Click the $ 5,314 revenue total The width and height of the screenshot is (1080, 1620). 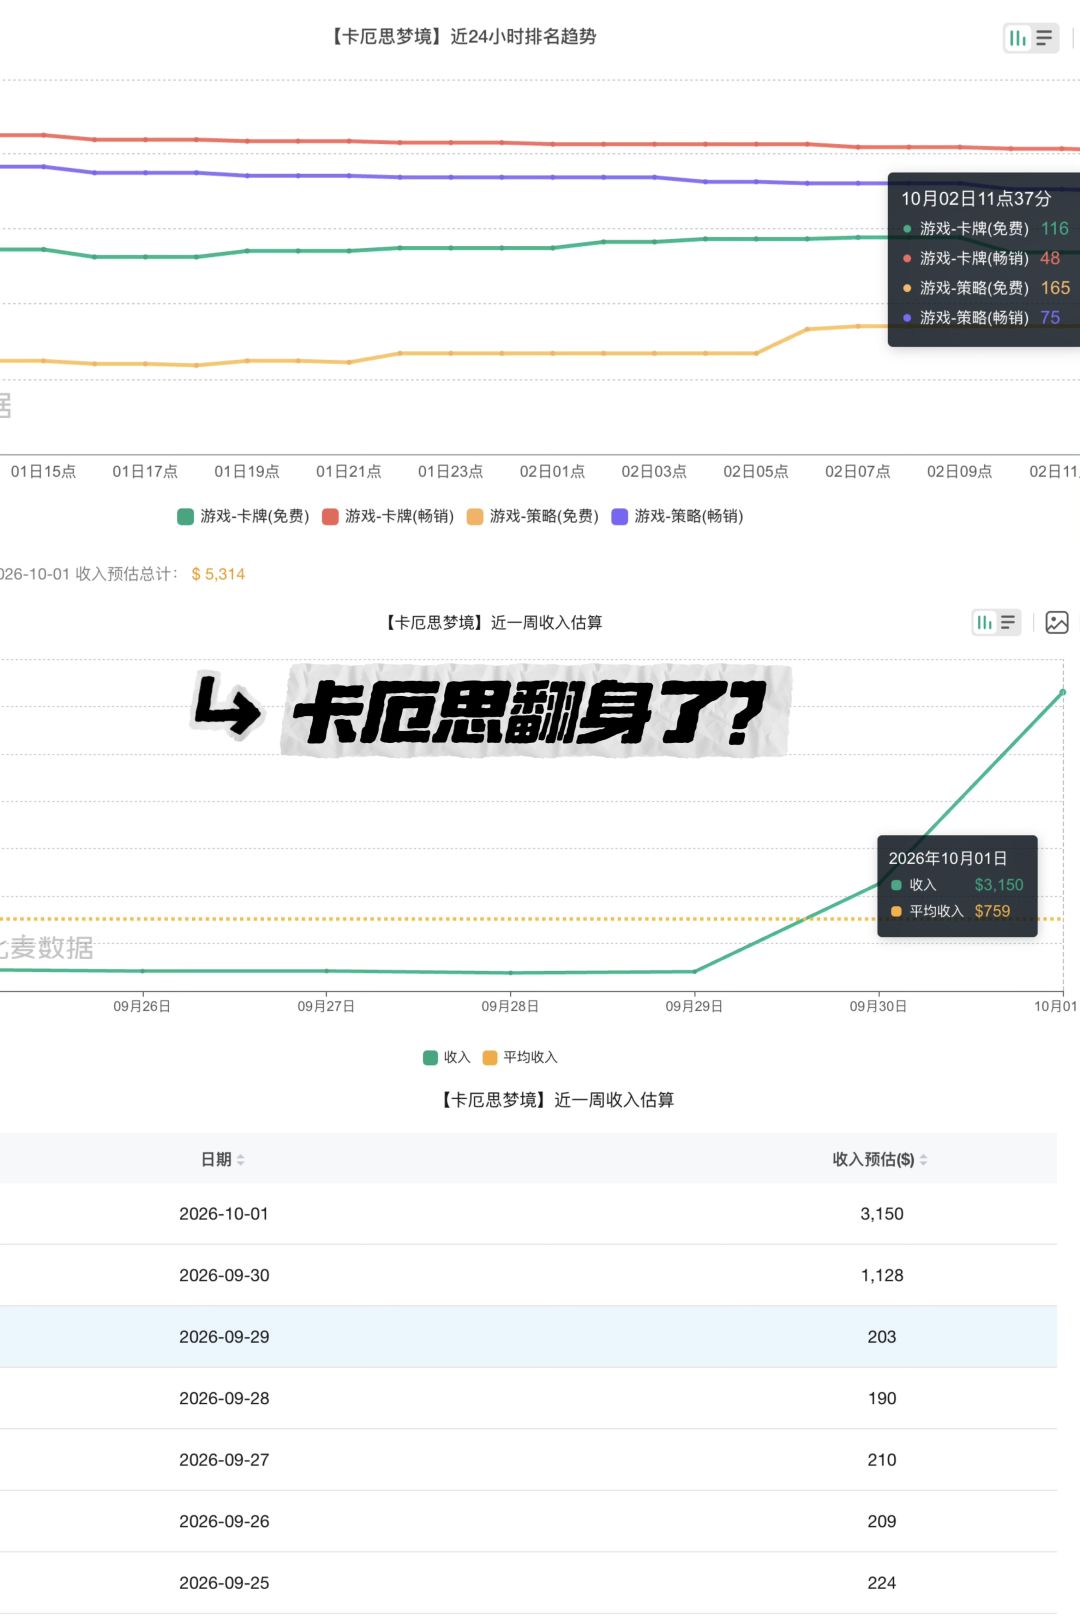218,574
